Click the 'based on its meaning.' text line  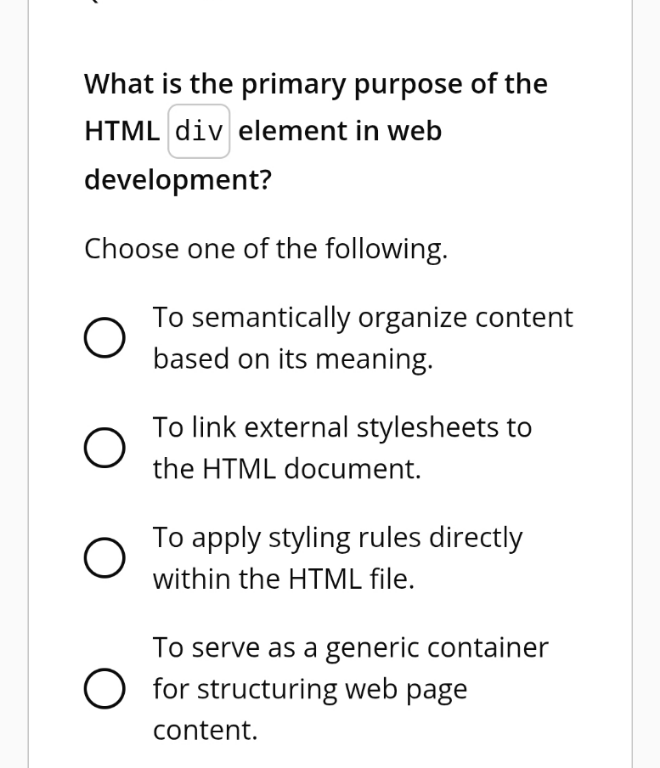coord(293,359)
